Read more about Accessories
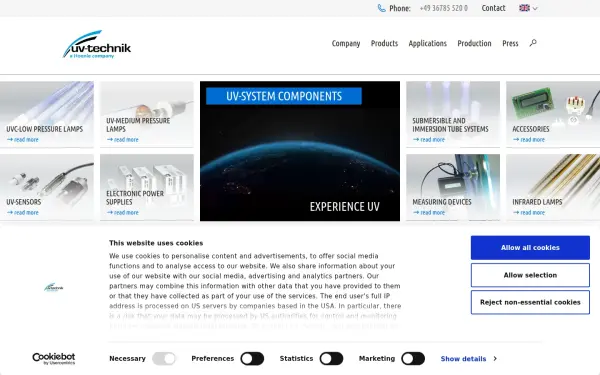This screenshot has width=600, height=375. [528, 140]
